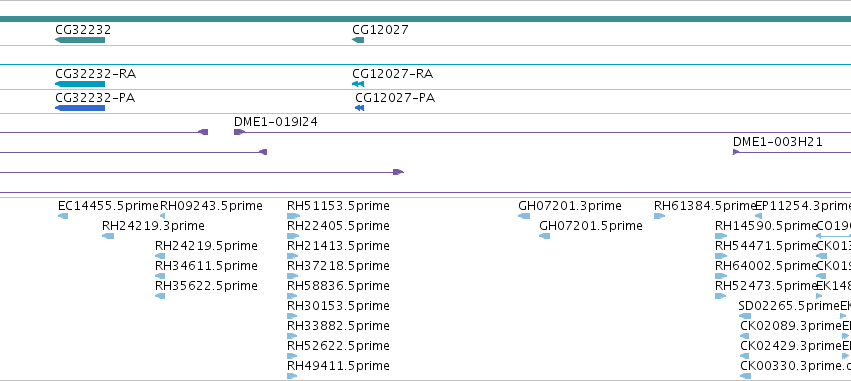Viewport: 851px width, 381px height.
Task: Select the CG32232-PA protein bar
Action: (x=80, y=108)
